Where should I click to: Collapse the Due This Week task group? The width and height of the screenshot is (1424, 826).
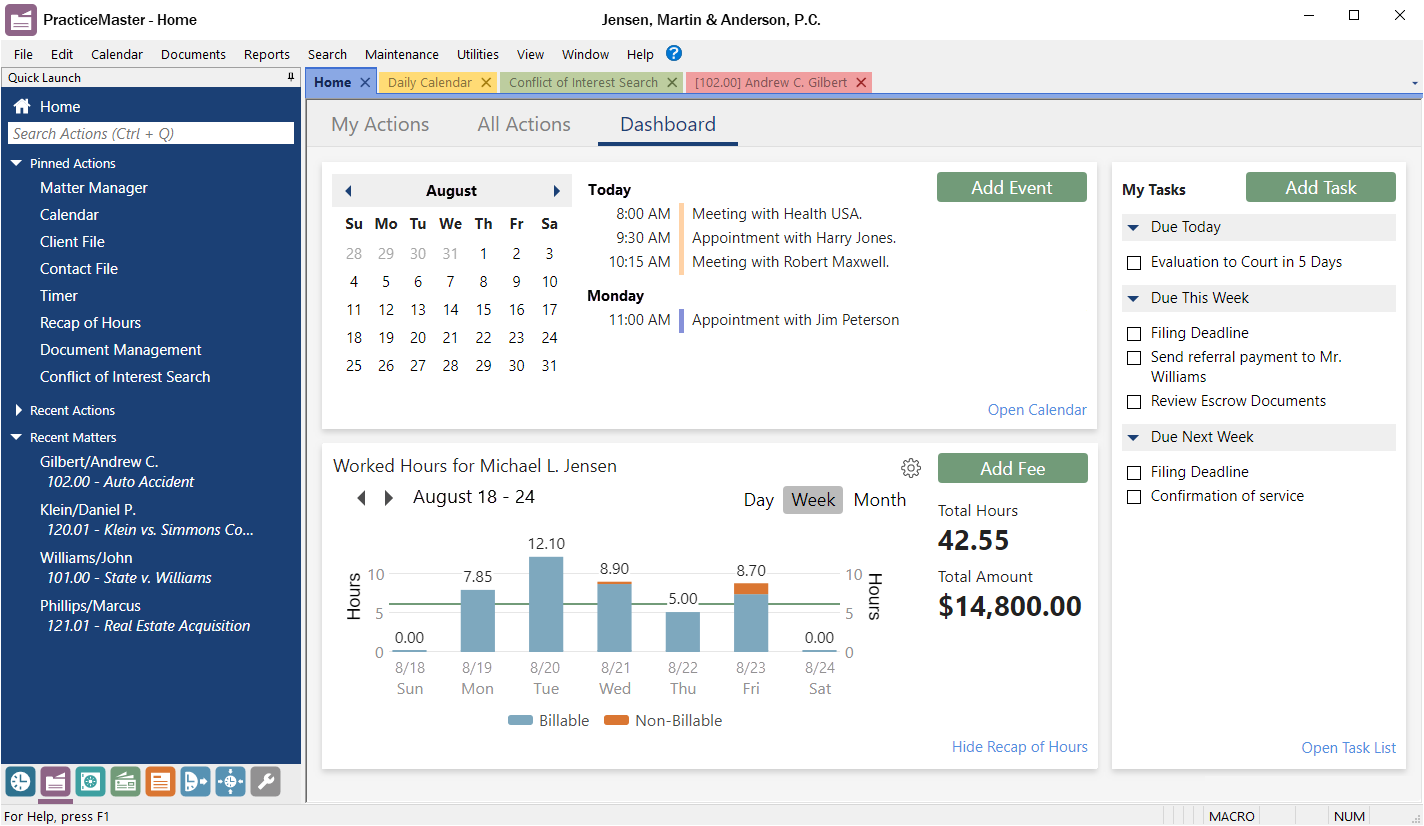tap(1134, 298)
